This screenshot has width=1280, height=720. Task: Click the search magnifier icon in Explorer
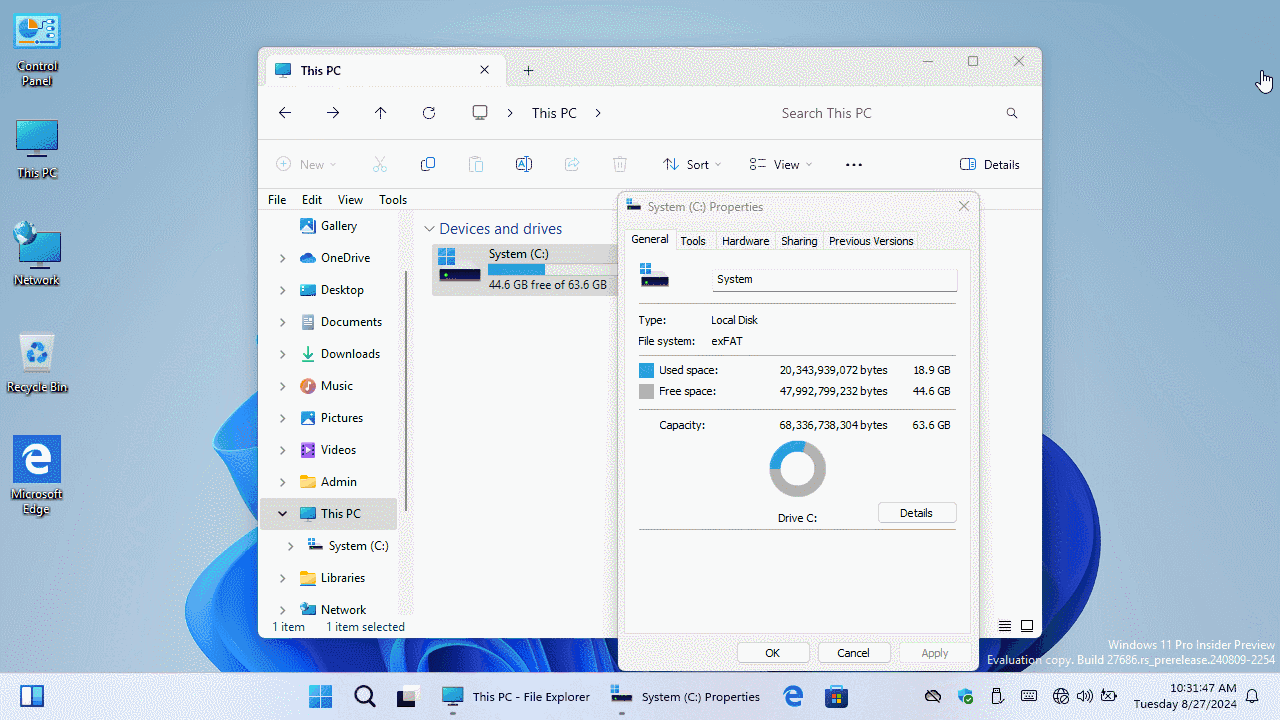click(1012, 113)
